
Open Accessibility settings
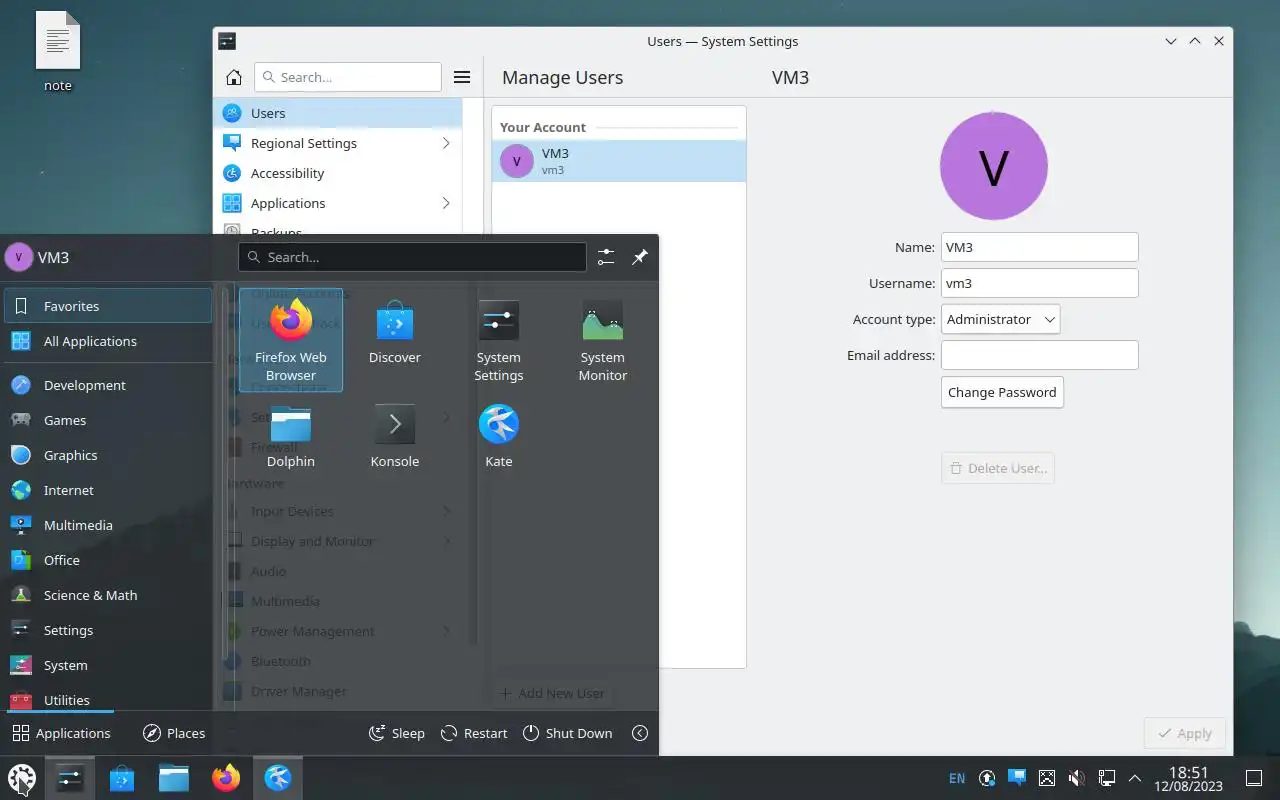pos(338,173)
